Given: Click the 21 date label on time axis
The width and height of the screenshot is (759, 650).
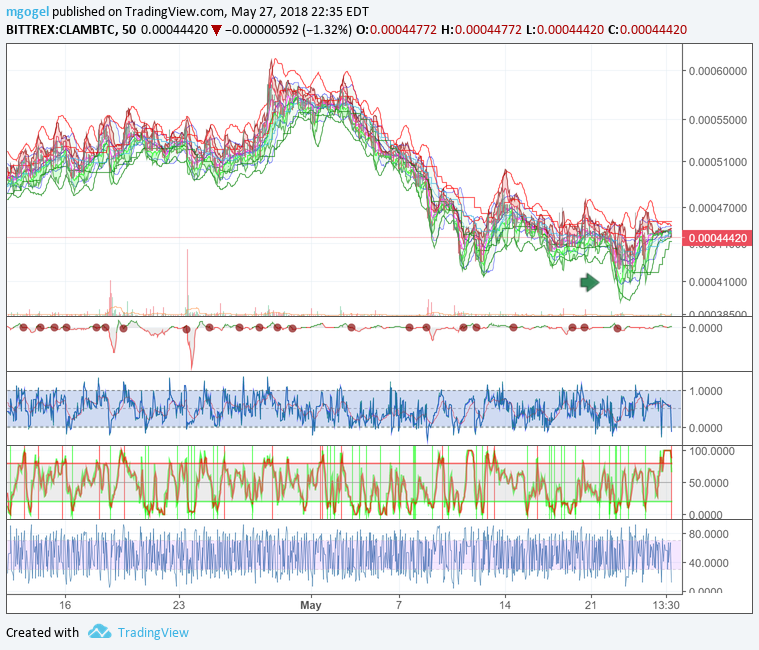Looking at the screenshot, I should 591,605.
